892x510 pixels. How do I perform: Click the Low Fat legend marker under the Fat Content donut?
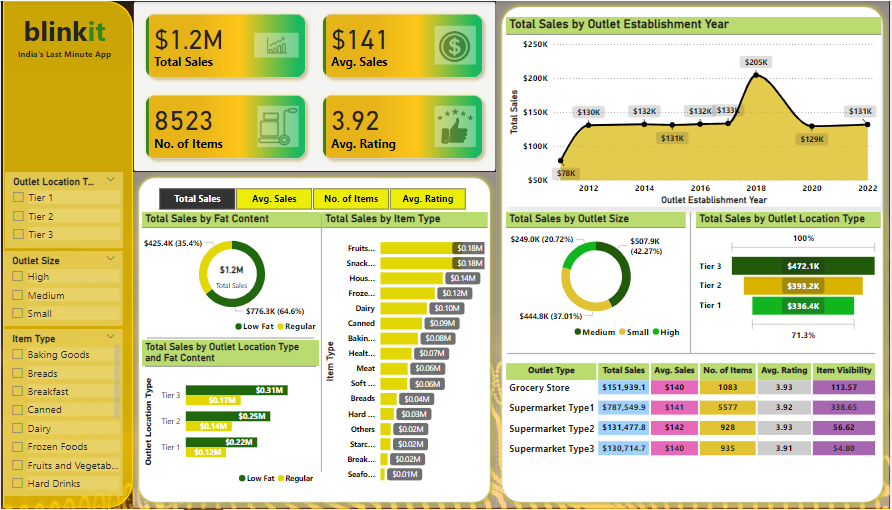click(240, 326)
